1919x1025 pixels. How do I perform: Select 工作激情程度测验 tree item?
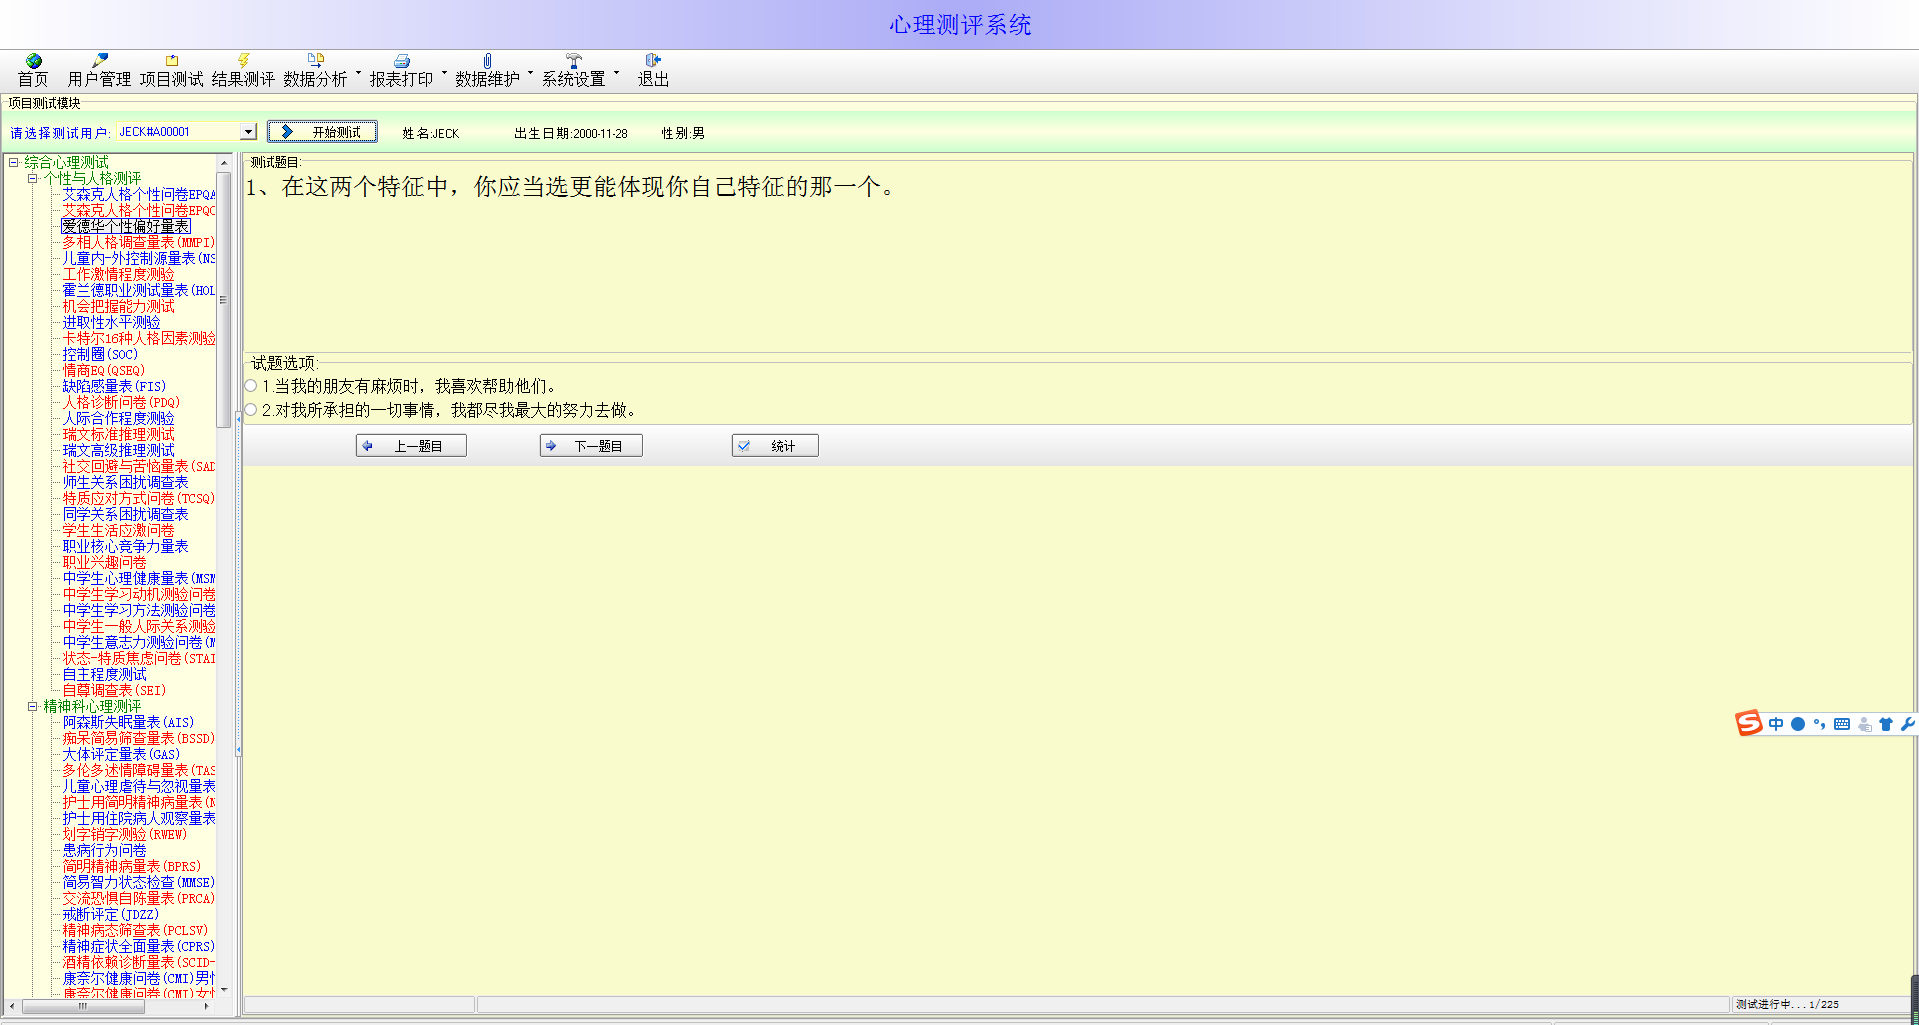coord(118,274)
